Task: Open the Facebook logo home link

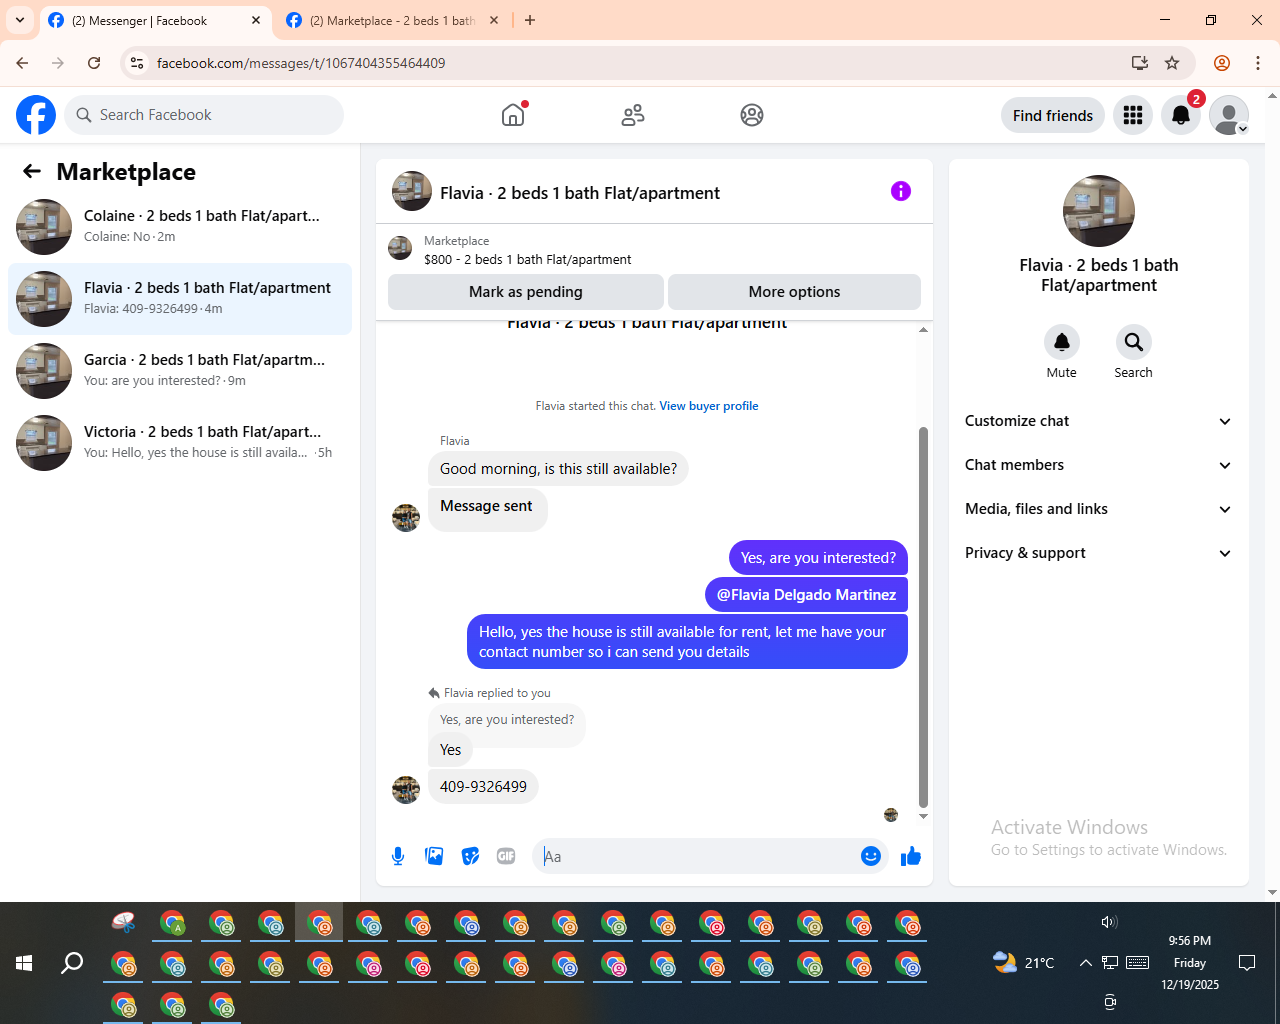Action: pos(36,115)
